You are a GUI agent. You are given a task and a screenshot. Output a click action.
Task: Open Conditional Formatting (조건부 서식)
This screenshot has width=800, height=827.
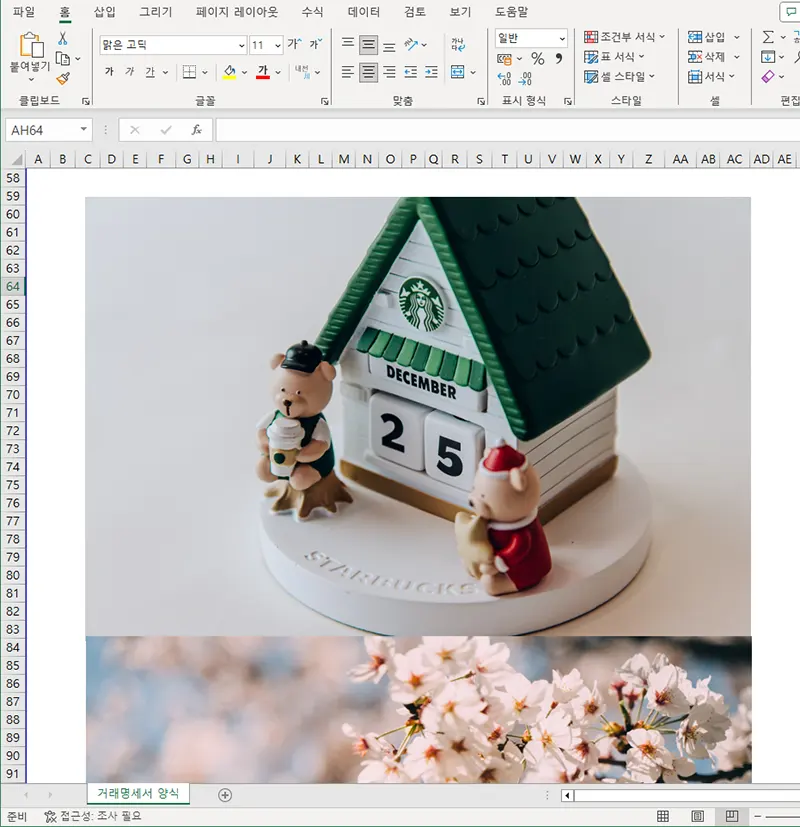(x=625, y=37)
